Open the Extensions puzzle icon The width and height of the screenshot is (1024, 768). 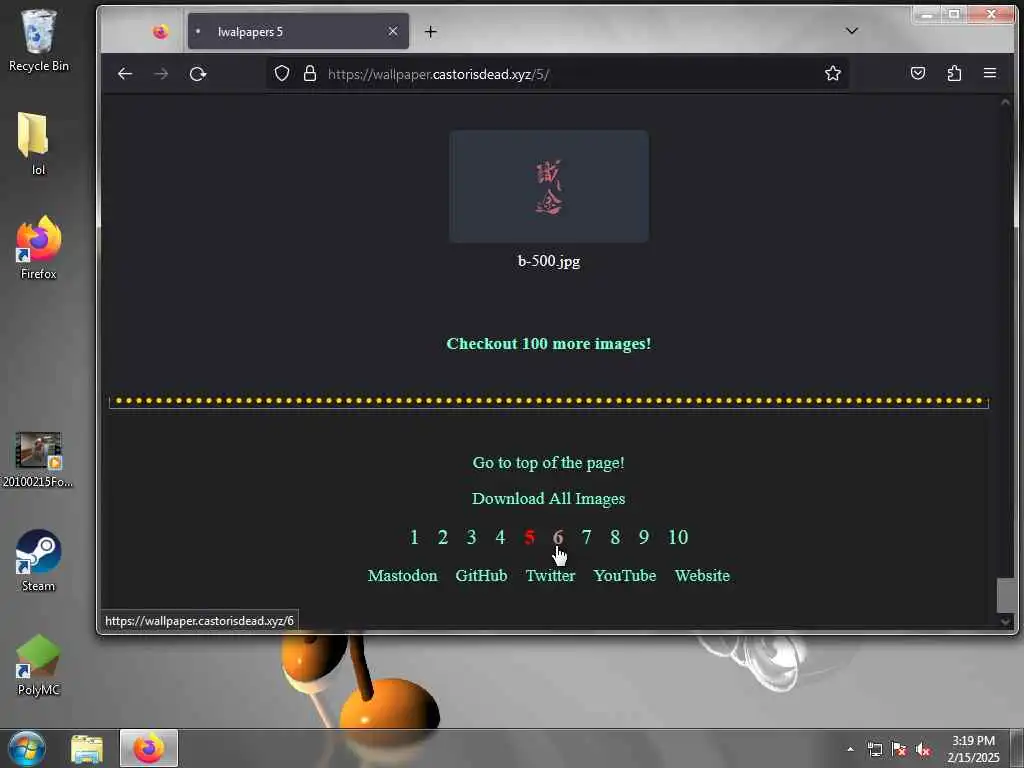(954, 73)
